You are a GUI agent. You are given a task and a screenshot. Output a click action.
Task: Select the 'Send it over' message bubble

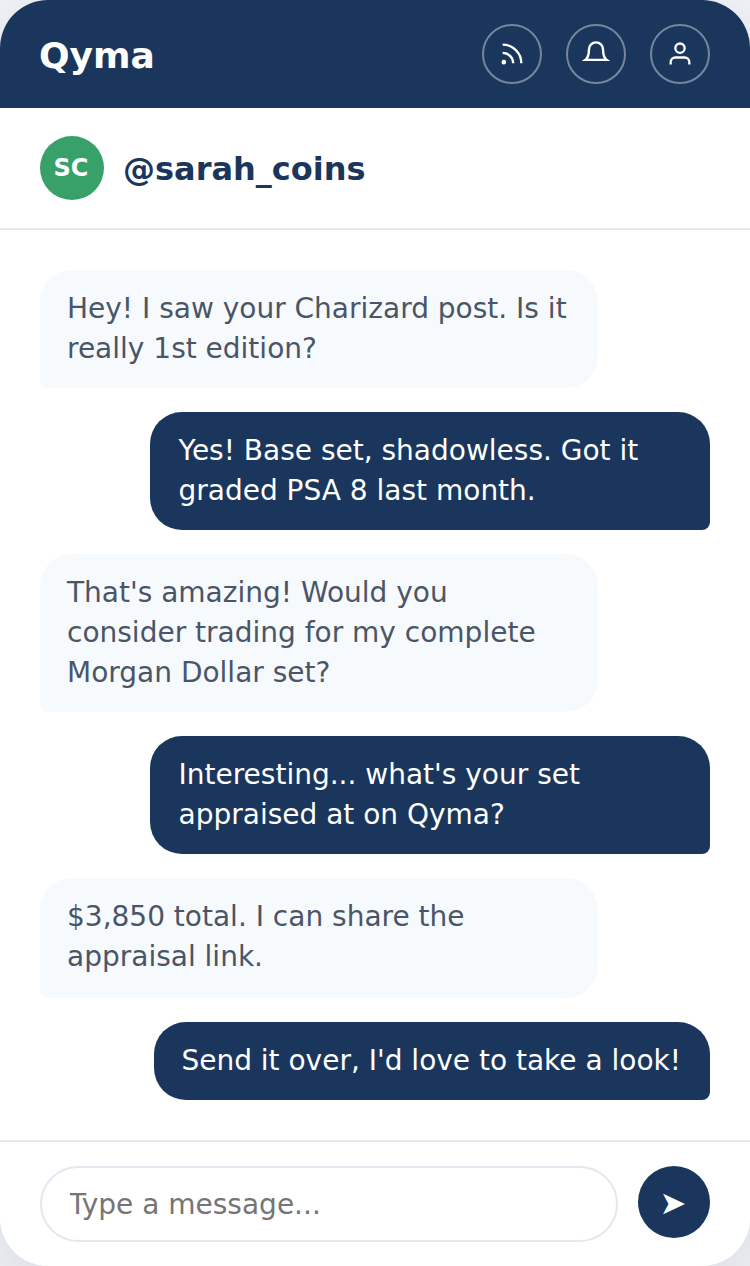pyautogui.click(x=431, y=1061)
